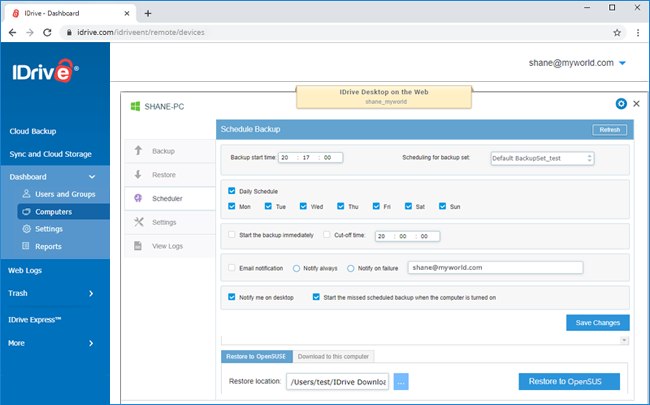Image resolution: width=650 pixels, height=405 pixels.
Task: Switch to Restore to OpenSUSE tab
Action: click(257, 356)
